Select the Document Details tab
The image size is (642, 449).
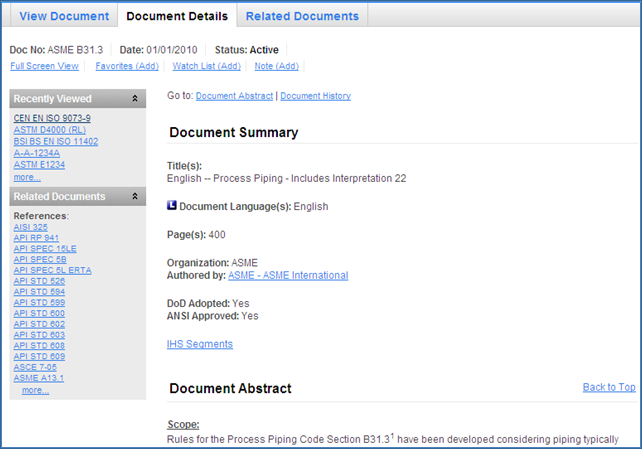177,16
